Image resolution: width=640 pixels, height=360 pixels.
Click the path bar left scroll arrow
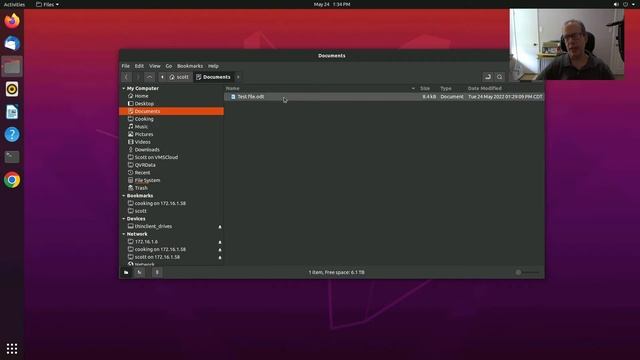click(162, 77)
